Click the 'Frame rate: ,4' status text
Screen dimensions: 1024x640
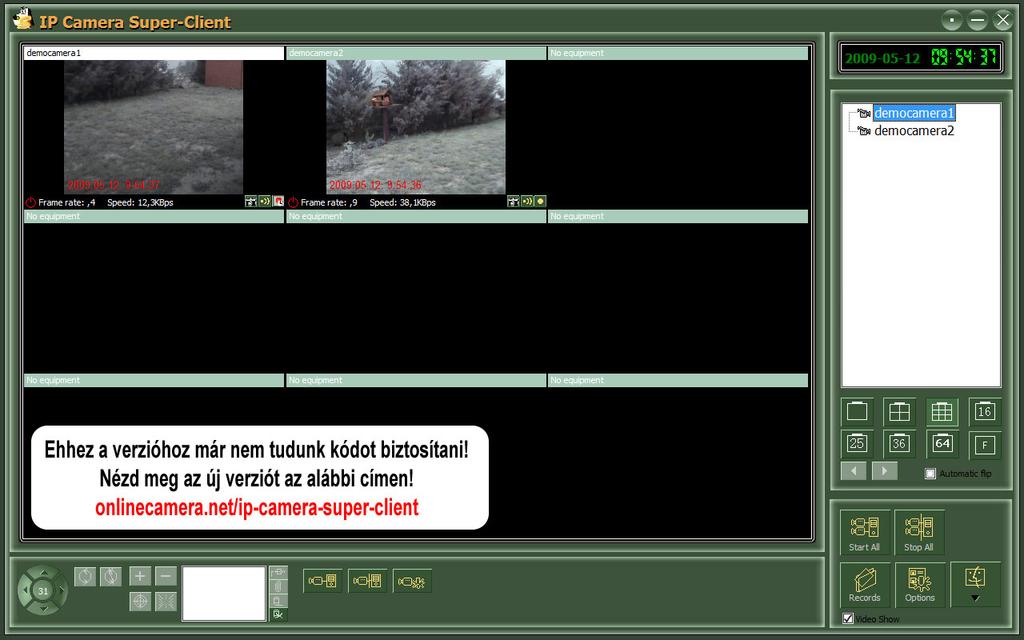tap(67, 202)
